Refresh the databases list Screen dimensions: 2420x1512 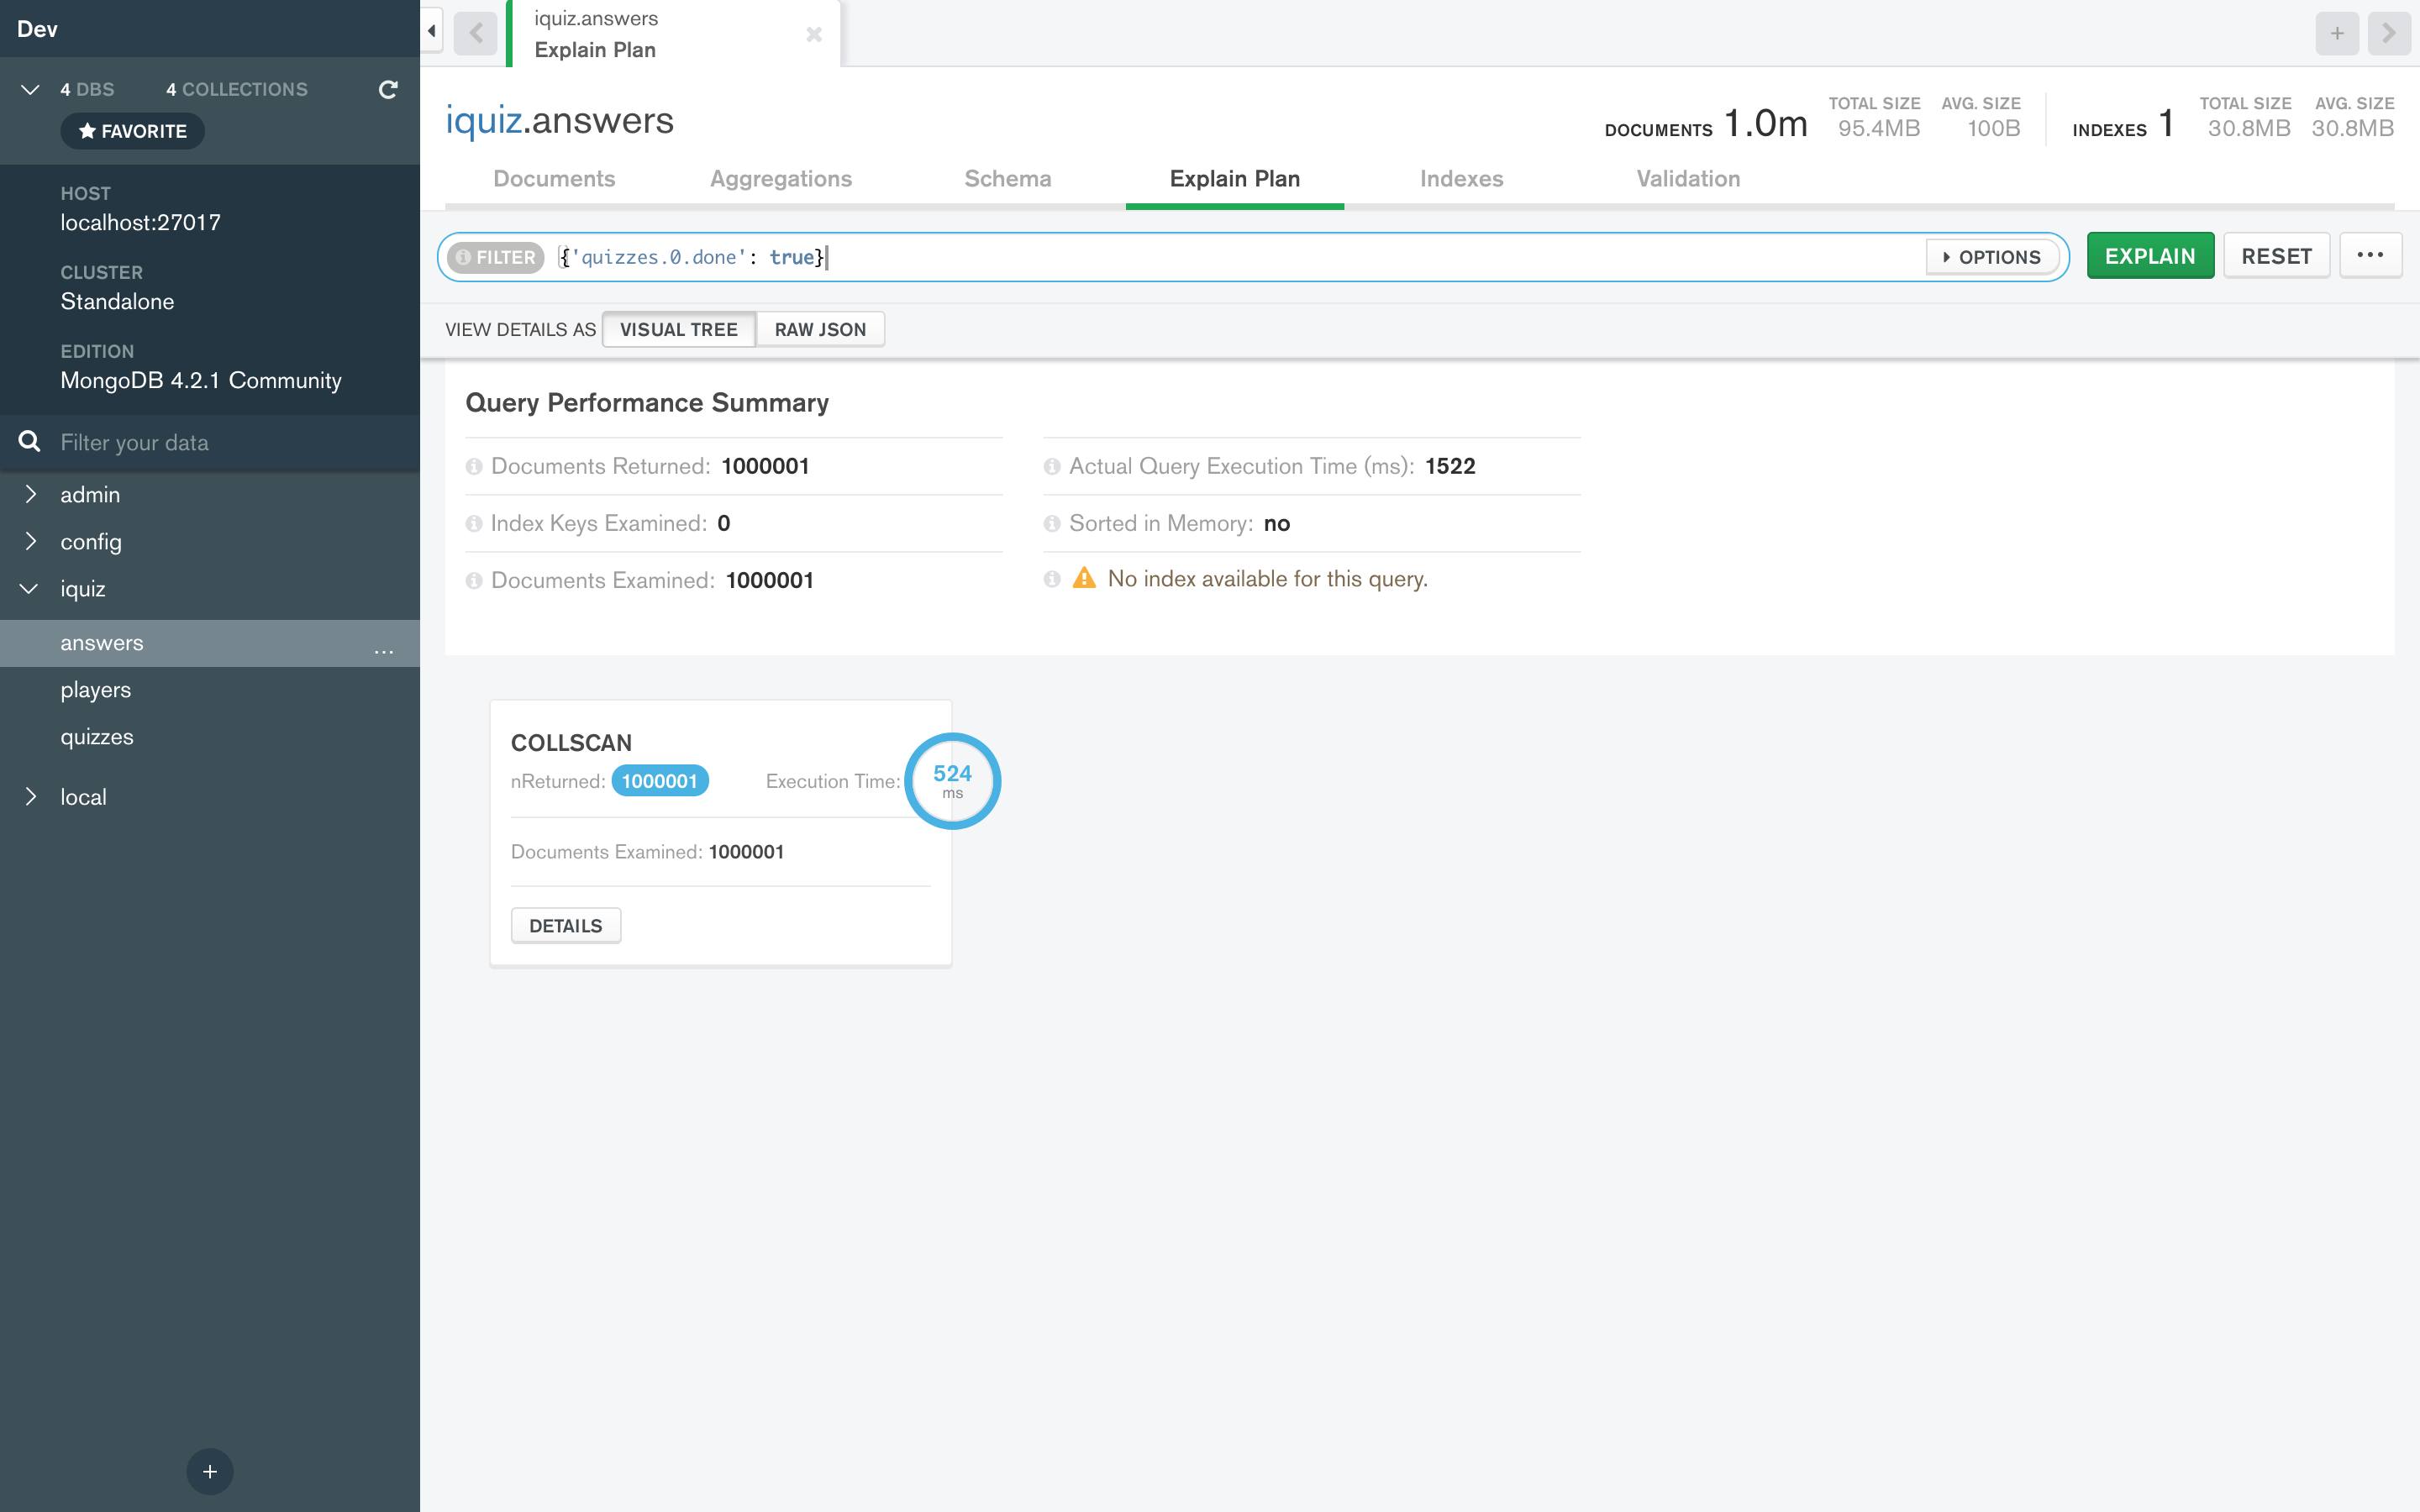click(388, 90)
